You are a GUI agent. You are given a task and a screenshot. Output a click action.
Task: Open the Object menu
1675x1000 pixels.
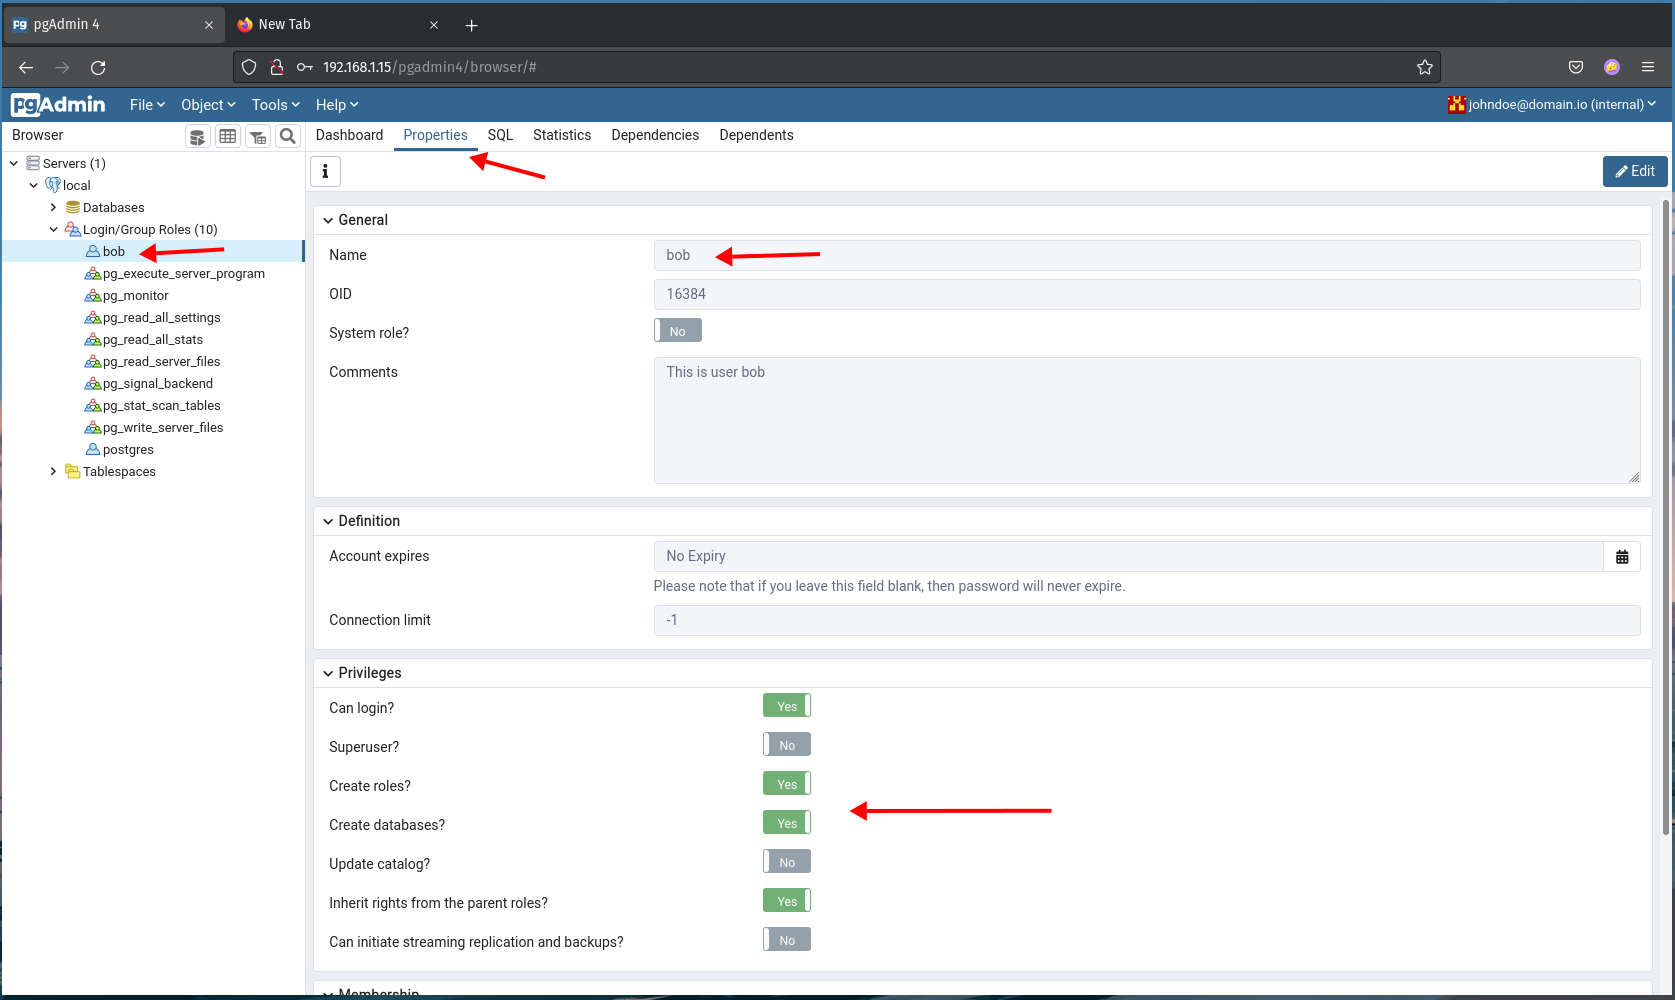tap(208, 105)
